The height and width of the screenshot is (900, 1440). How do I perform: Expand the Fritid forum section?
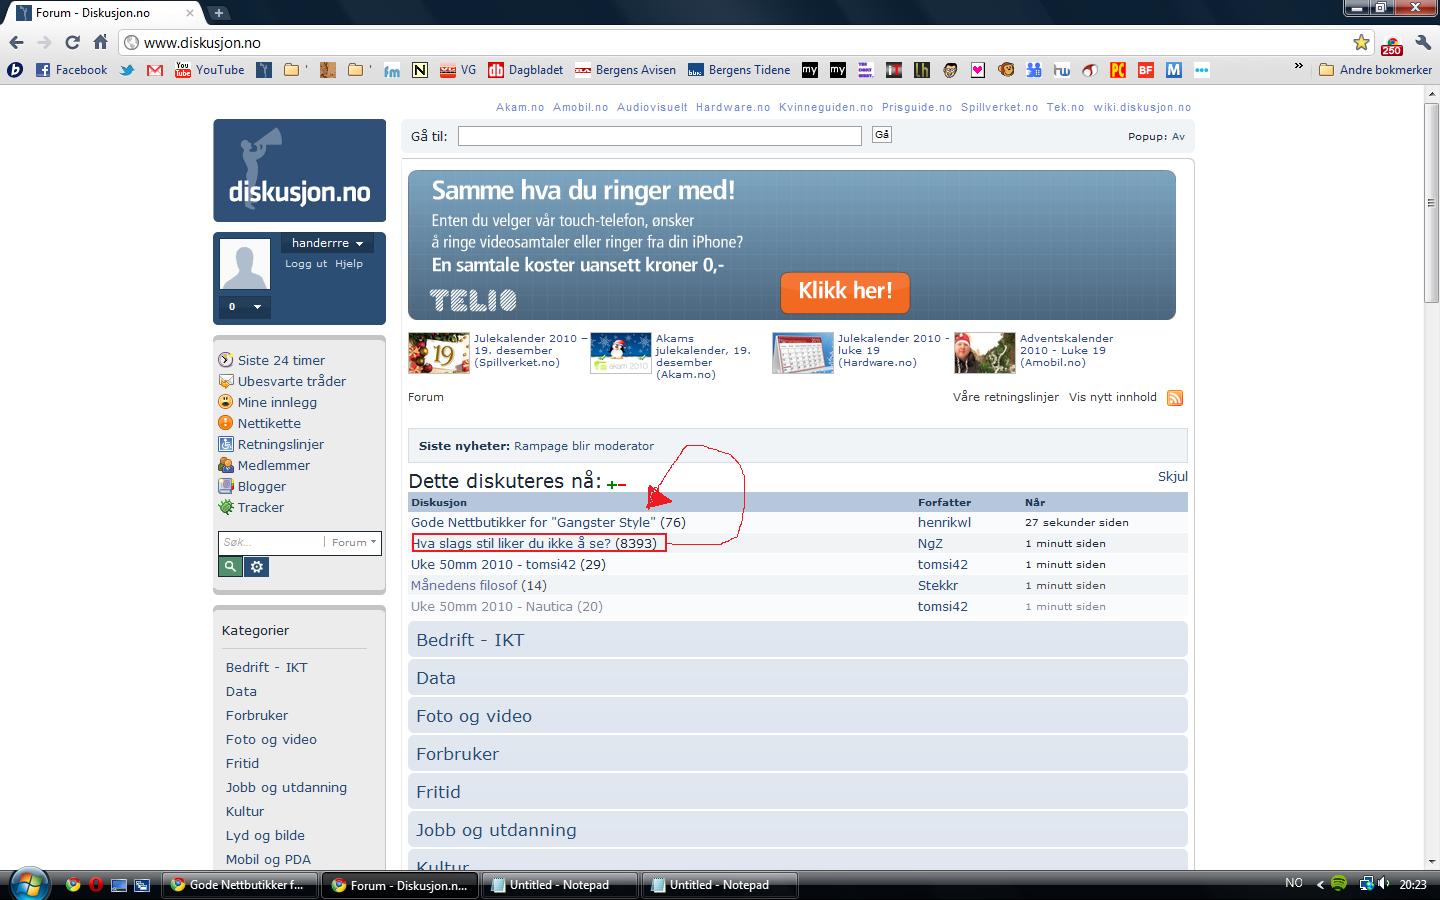(x=797, y=792)
